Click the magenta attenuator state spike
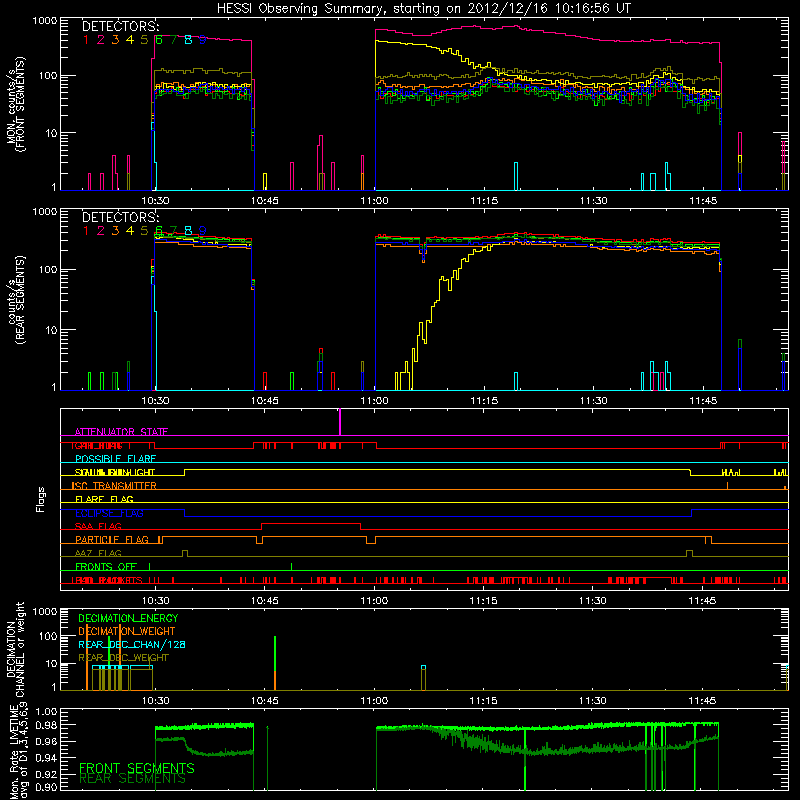 click(x=340, y=422)
